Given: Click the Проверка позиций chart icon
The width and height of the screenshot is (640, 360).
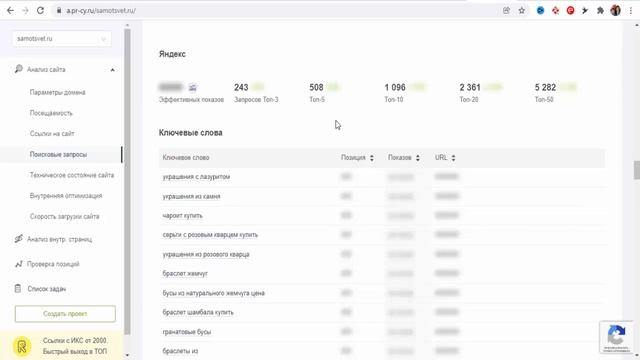Looking at the screenshot, I should pyautogui.click(x=18, y=264).
